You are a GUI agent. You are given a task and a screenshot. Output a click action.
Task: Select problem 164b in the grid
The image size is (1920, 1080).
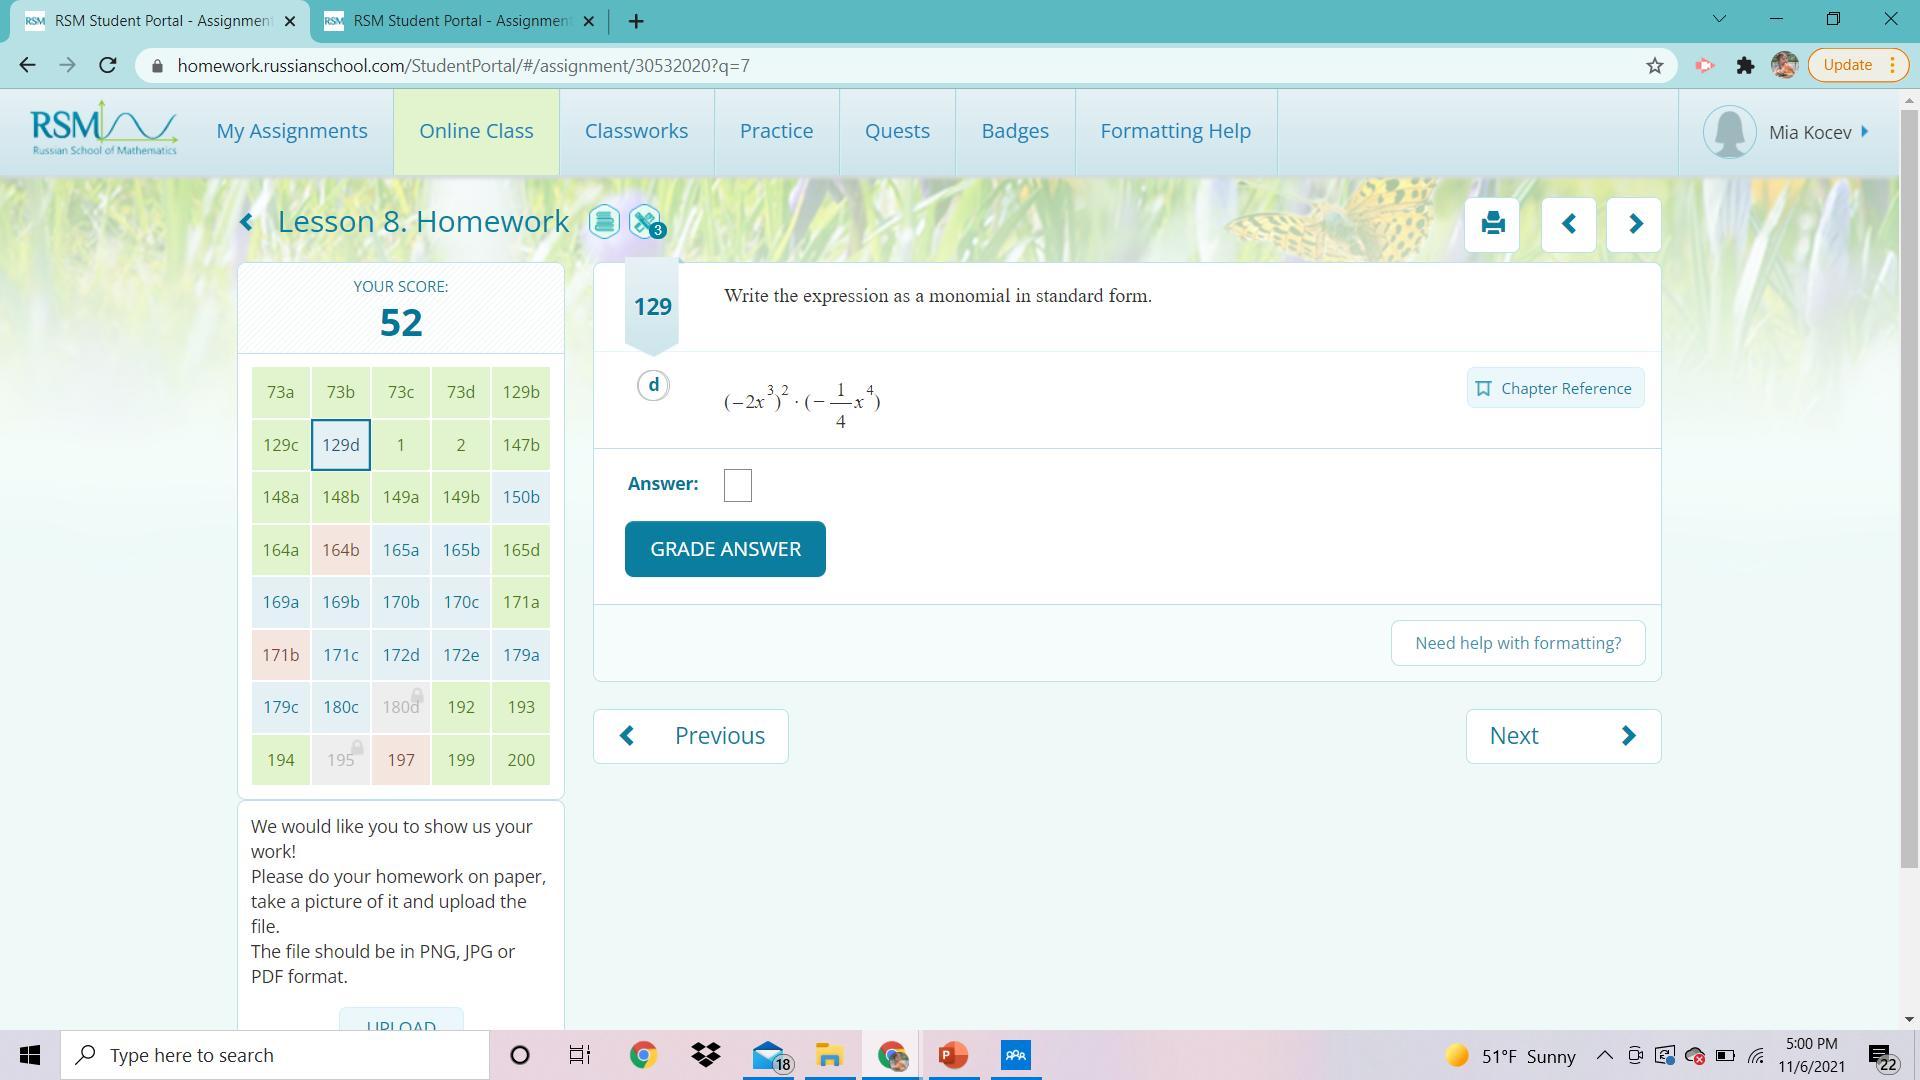click(x=340, y=550)
